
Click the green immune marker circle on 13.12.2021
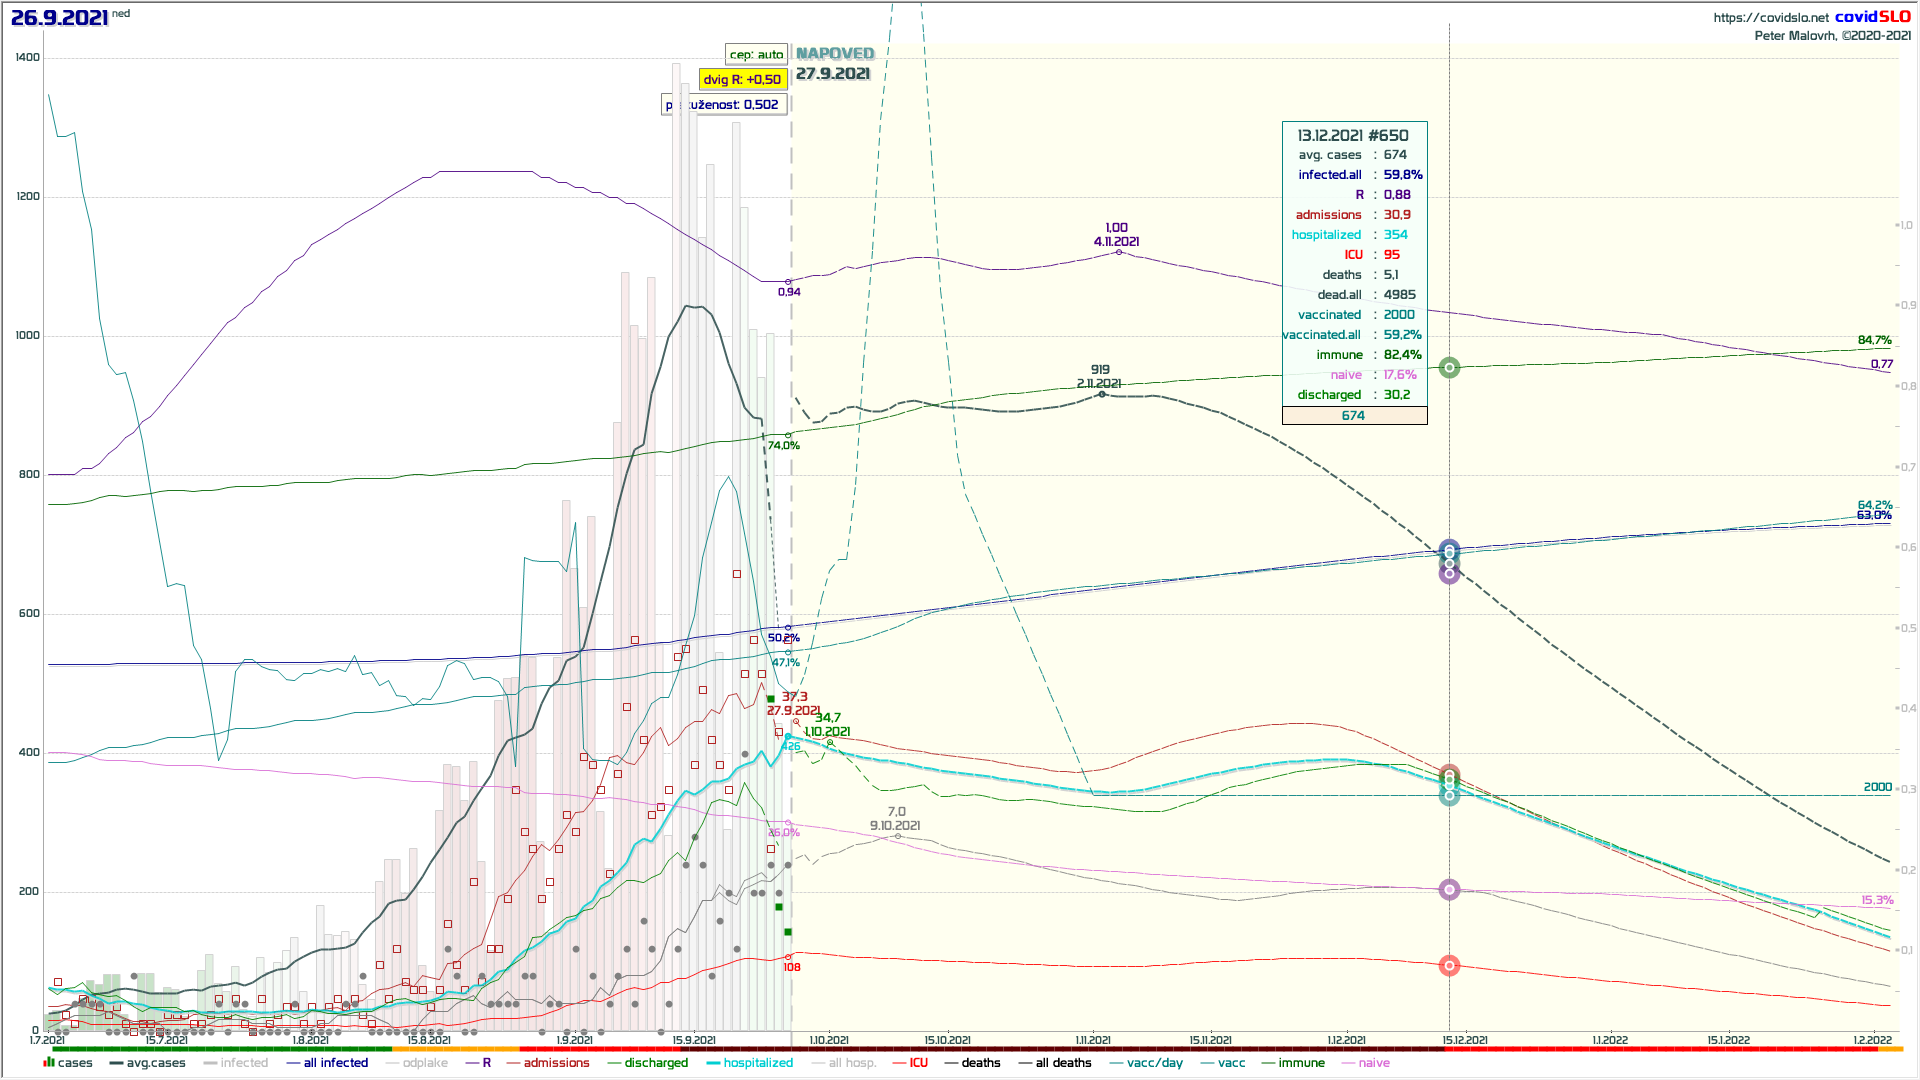click(1449, 368)
